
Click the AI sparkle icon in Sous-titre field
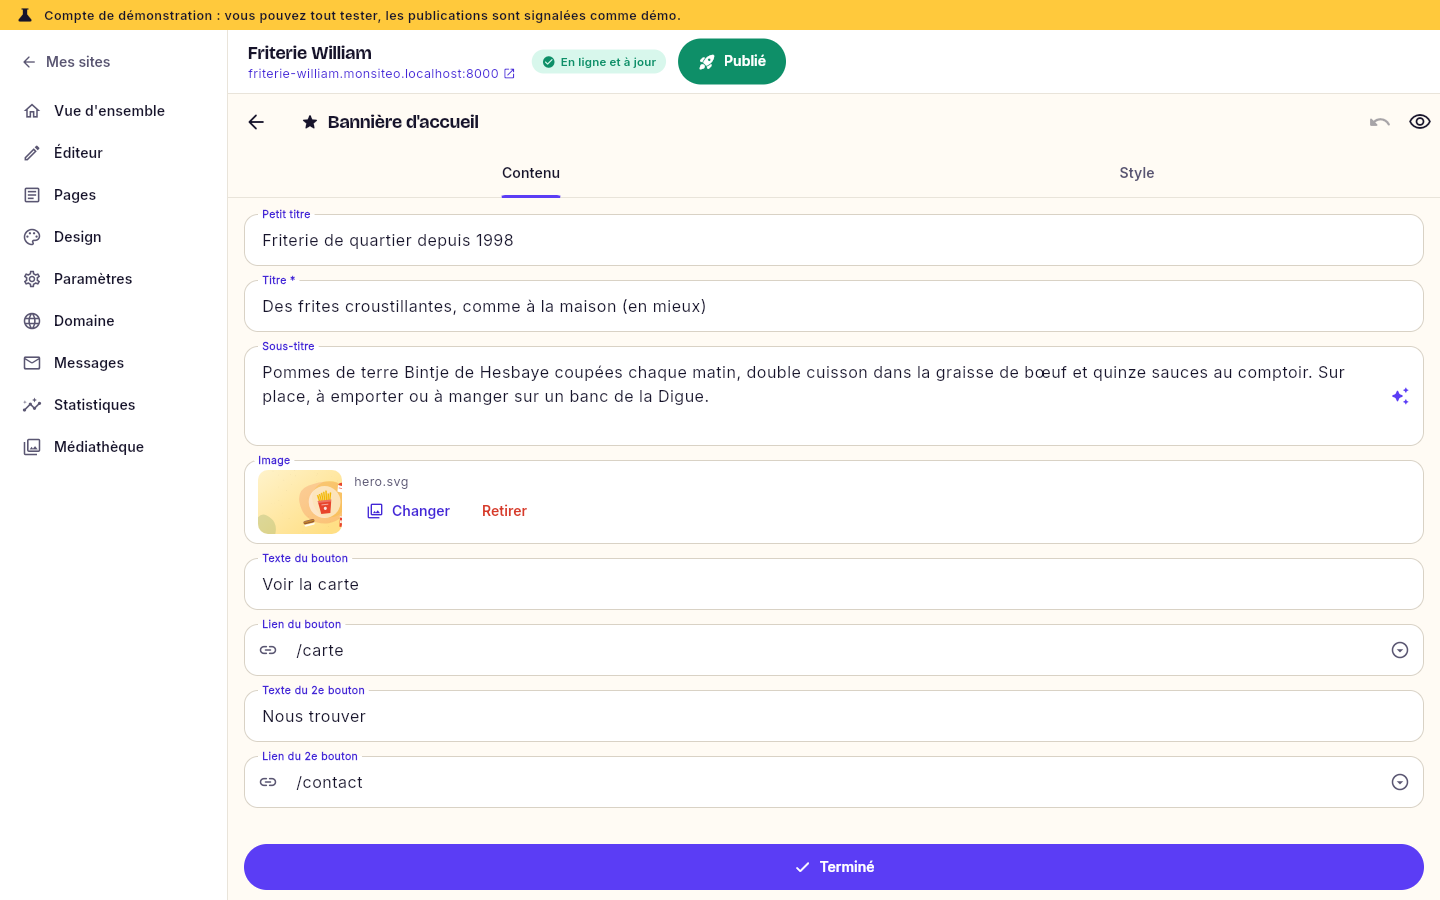pyautogui.click(x=1400, y=396)
